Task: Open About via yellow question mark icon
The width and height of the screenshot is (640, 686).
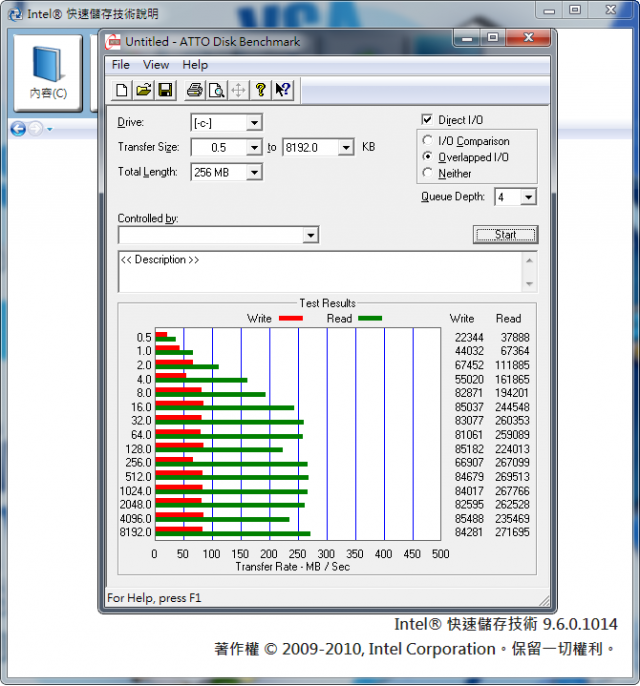Action: point(261,90)
